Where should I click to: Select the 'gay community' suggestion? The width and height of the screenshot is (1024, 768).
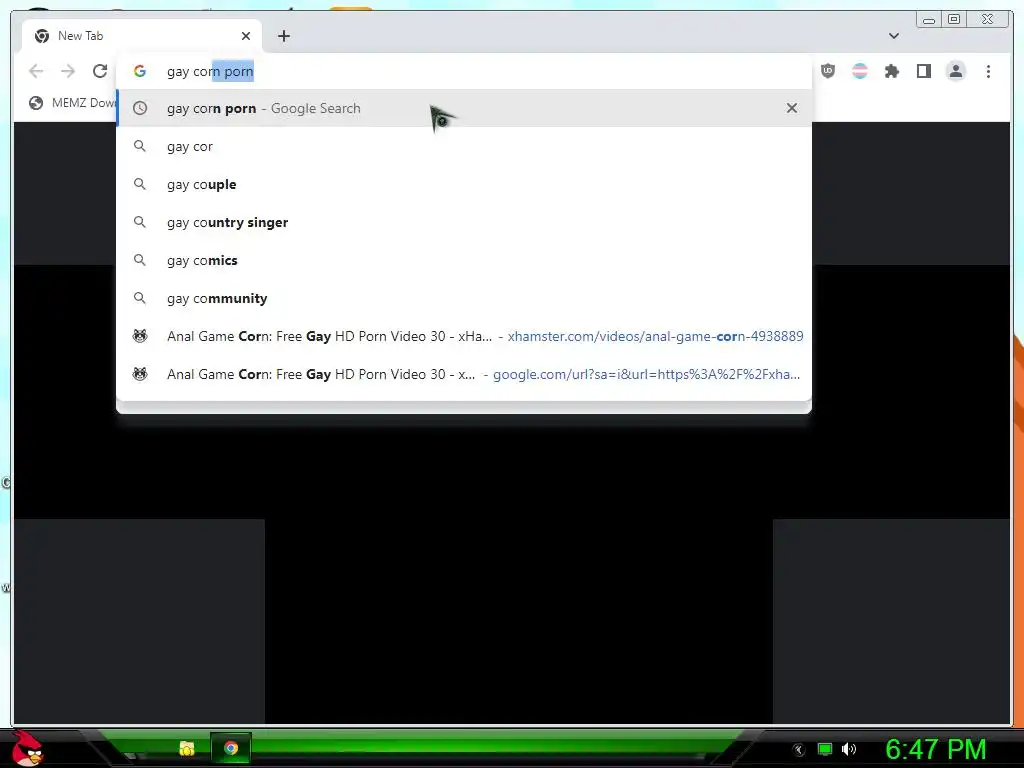tap(464, 298)
